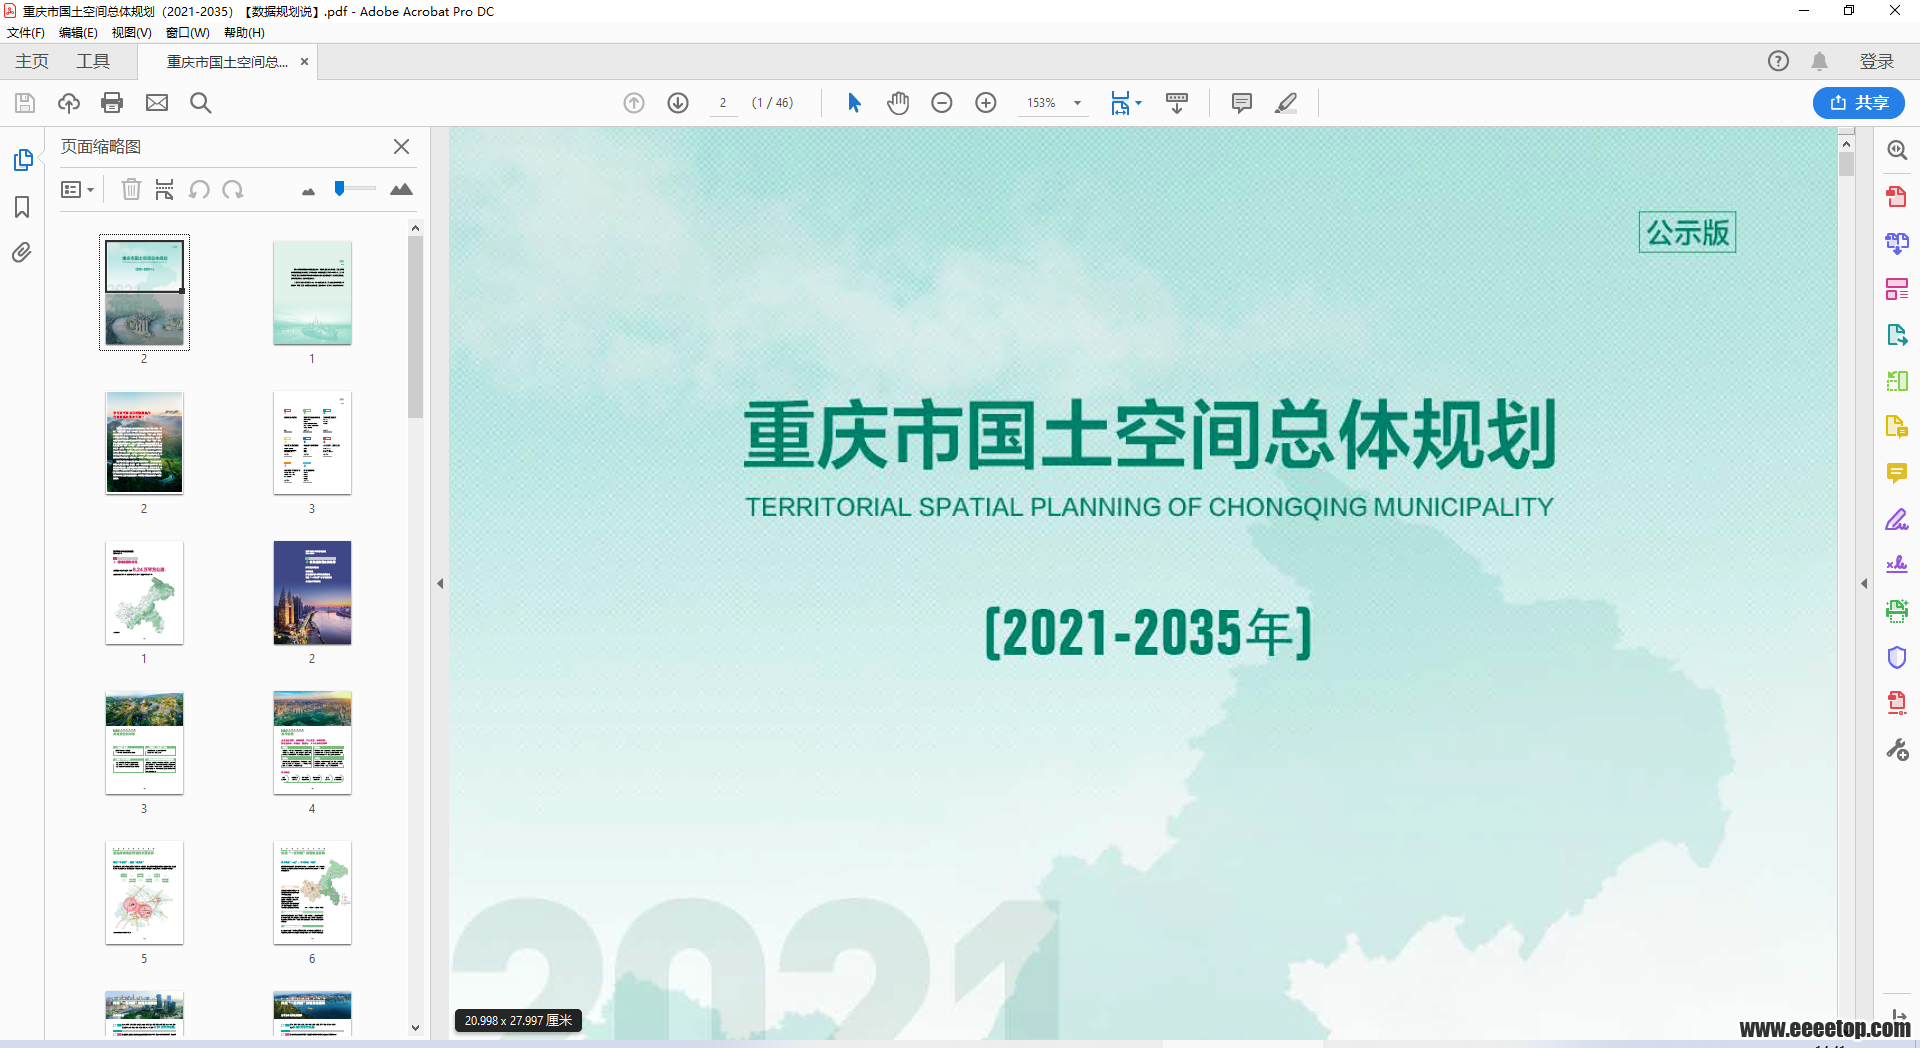Viewport: 1920px width, 1048px height.
Task: Activate the Selection arrow tool
Action: [854, 103]
